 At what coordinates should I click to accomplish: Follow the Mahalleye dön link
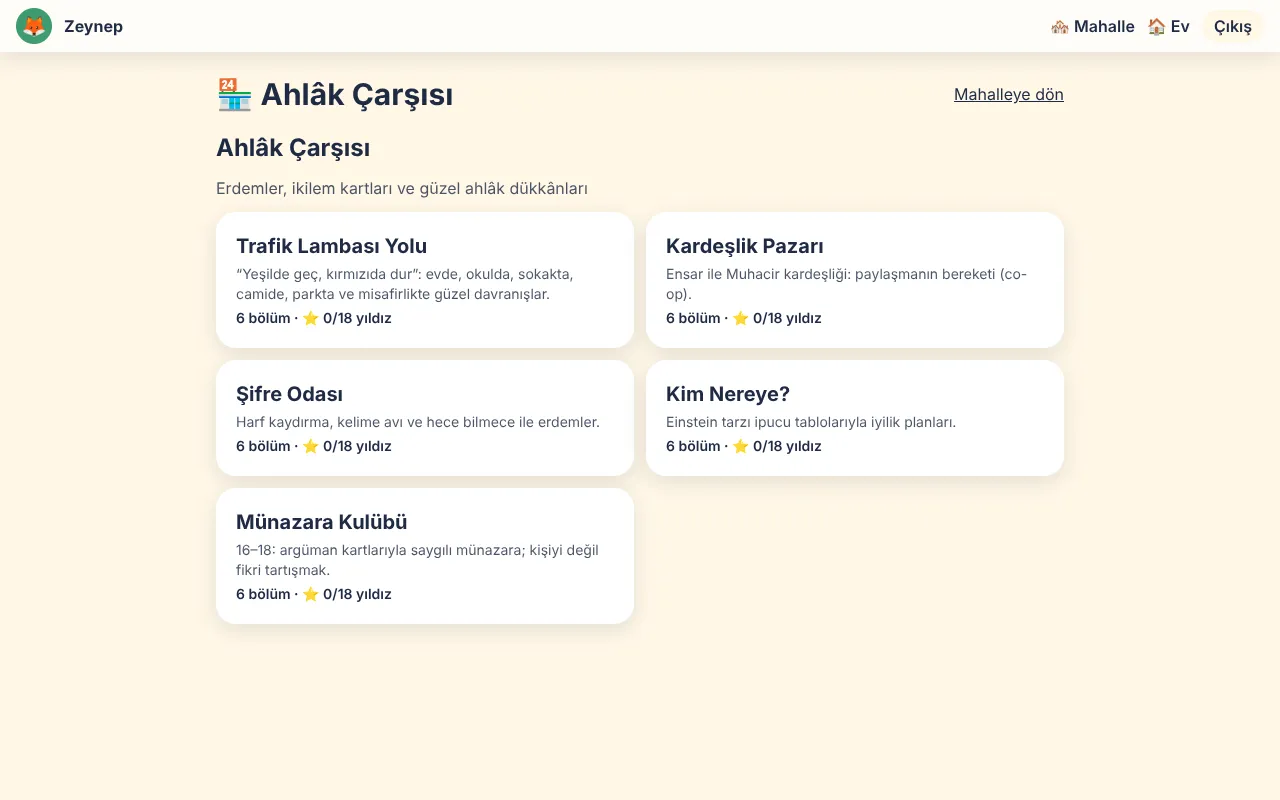click(x=1009, y=94)
